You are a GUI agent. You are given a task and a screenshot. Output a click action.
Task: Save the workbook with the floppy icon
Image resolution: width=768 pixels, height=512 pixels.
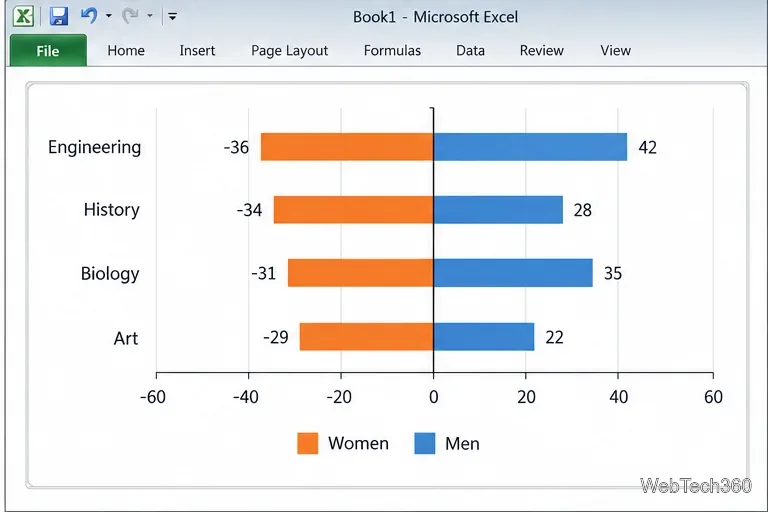click(x=59, y=16)
